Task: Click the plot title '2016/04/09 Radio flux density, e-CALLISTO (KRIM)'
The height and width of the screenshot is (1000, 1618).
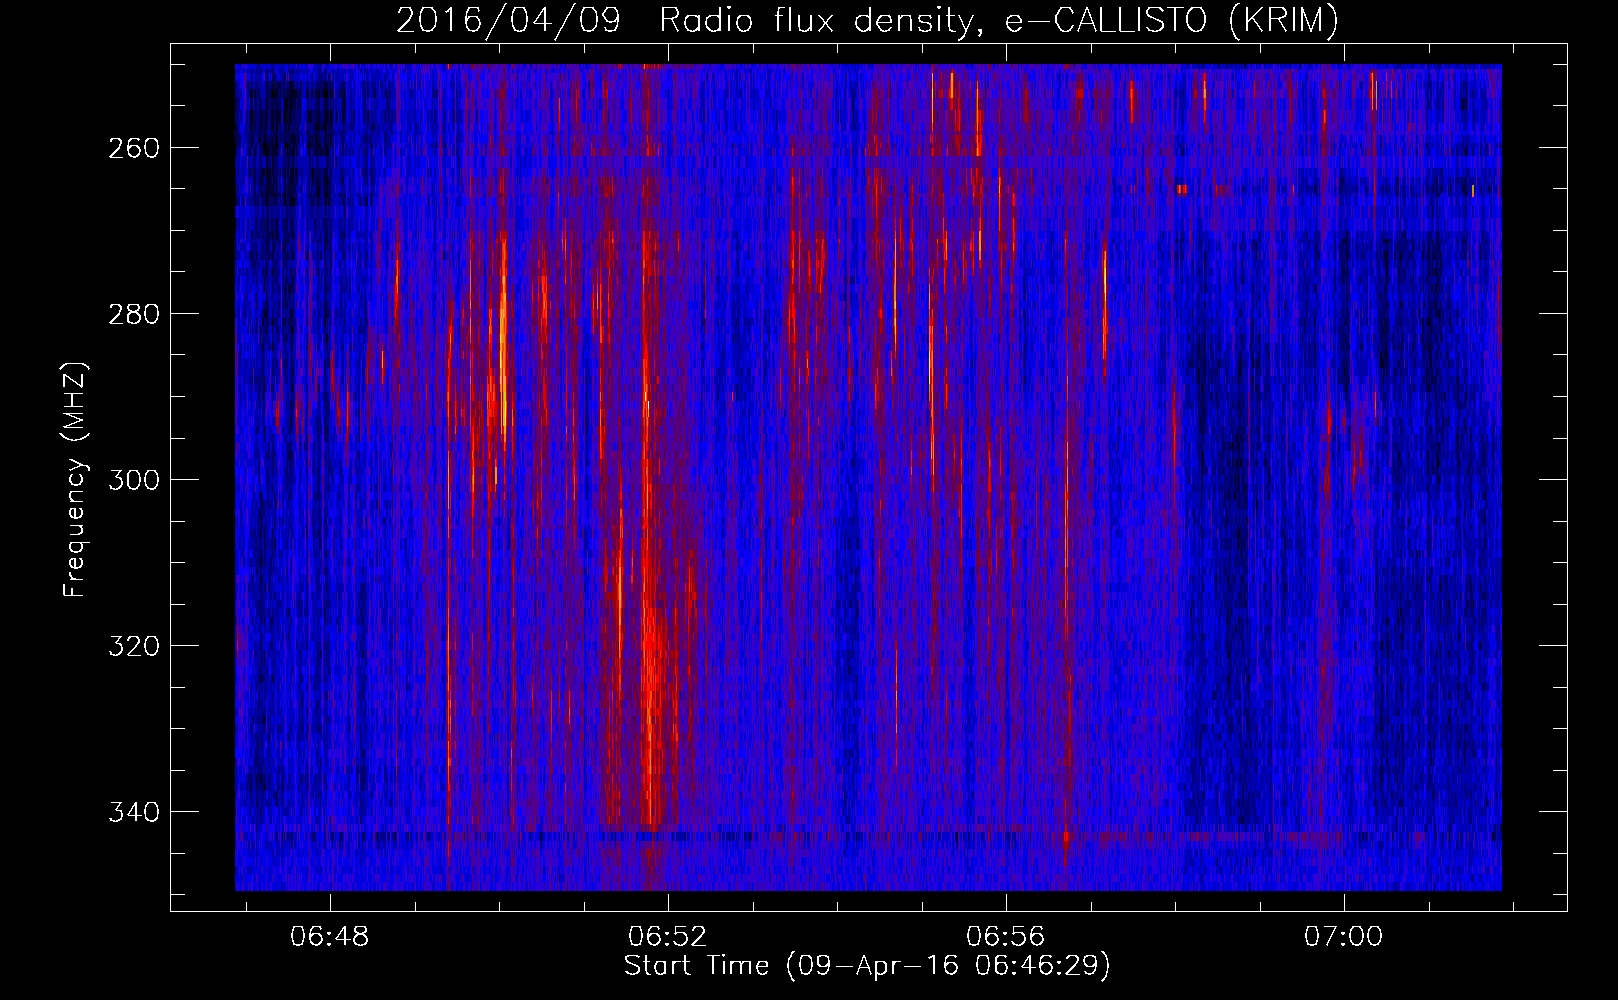Action: tap(867, 20)
